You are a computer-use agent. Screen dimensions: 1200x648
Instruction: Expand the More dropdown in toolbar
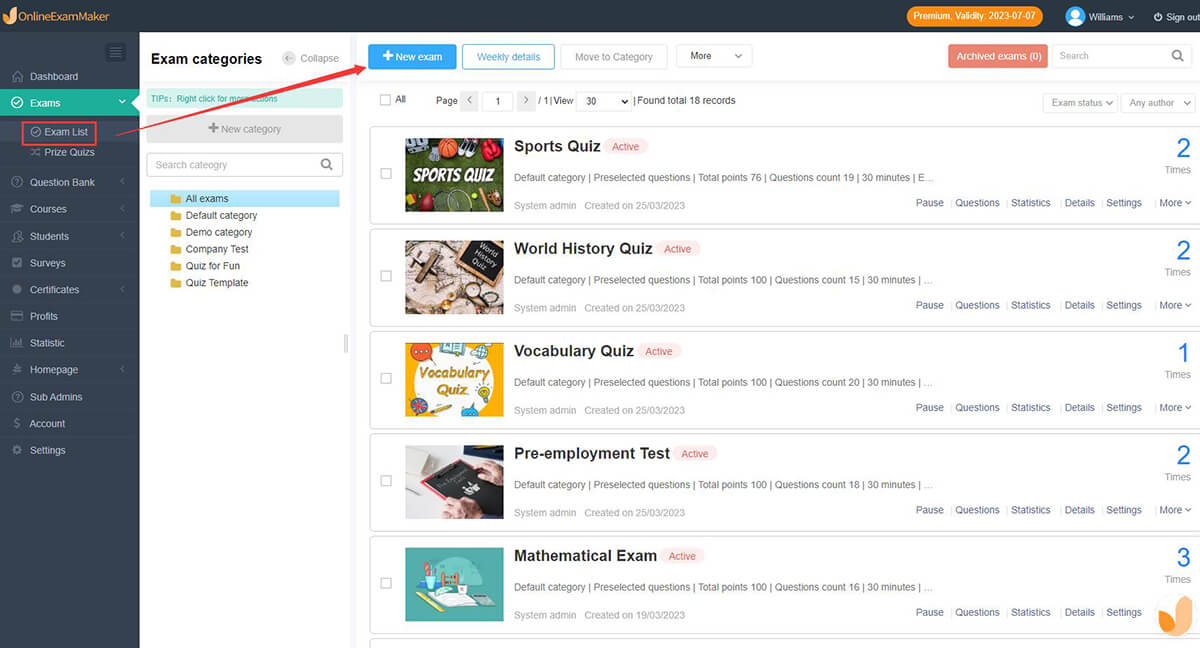click(714, 56)
